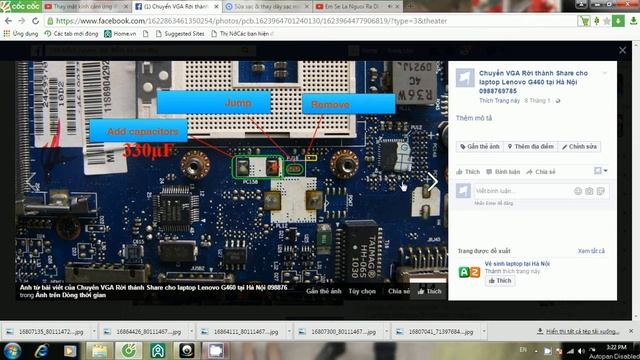Click Bình luận action link
Image resolution: width=640 pixels, height=360 pixels.
point(503,172)
